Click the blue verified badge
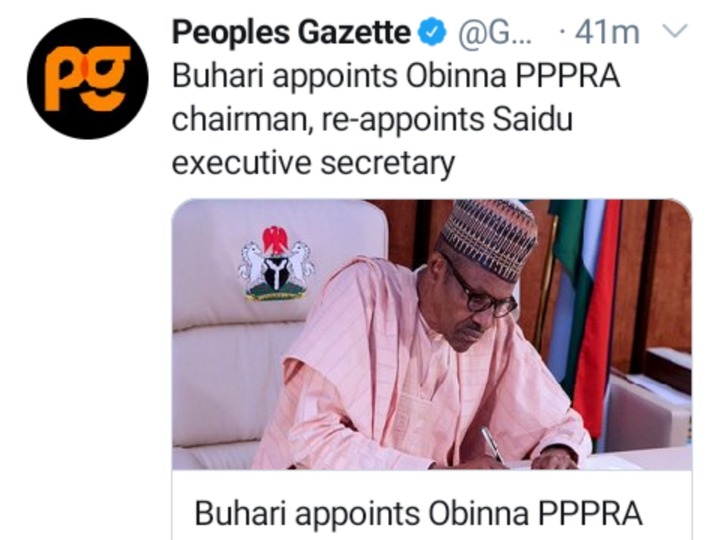 point(431,33)
